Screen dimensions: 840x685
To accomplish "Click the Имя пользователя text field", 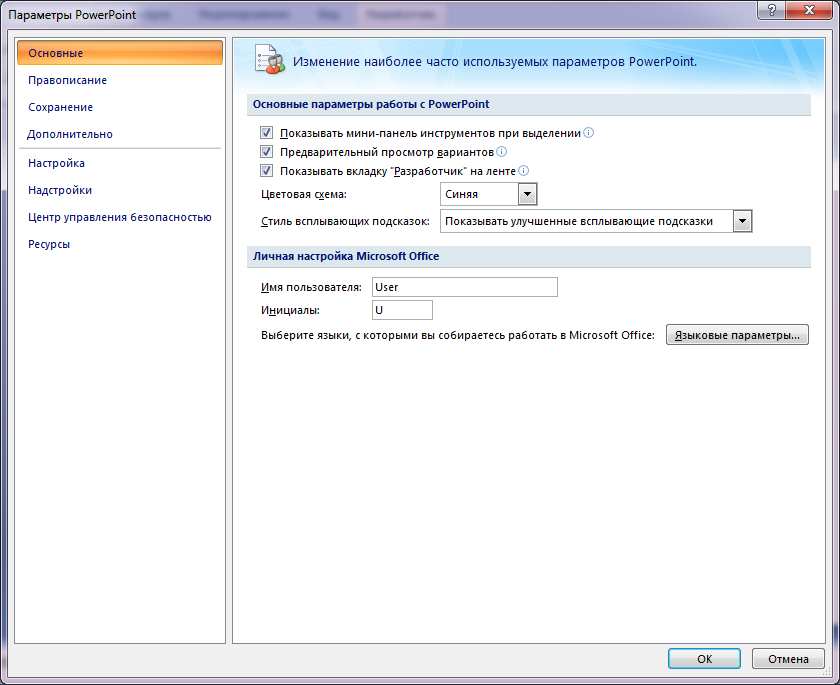I will click(x=465, y=287).
